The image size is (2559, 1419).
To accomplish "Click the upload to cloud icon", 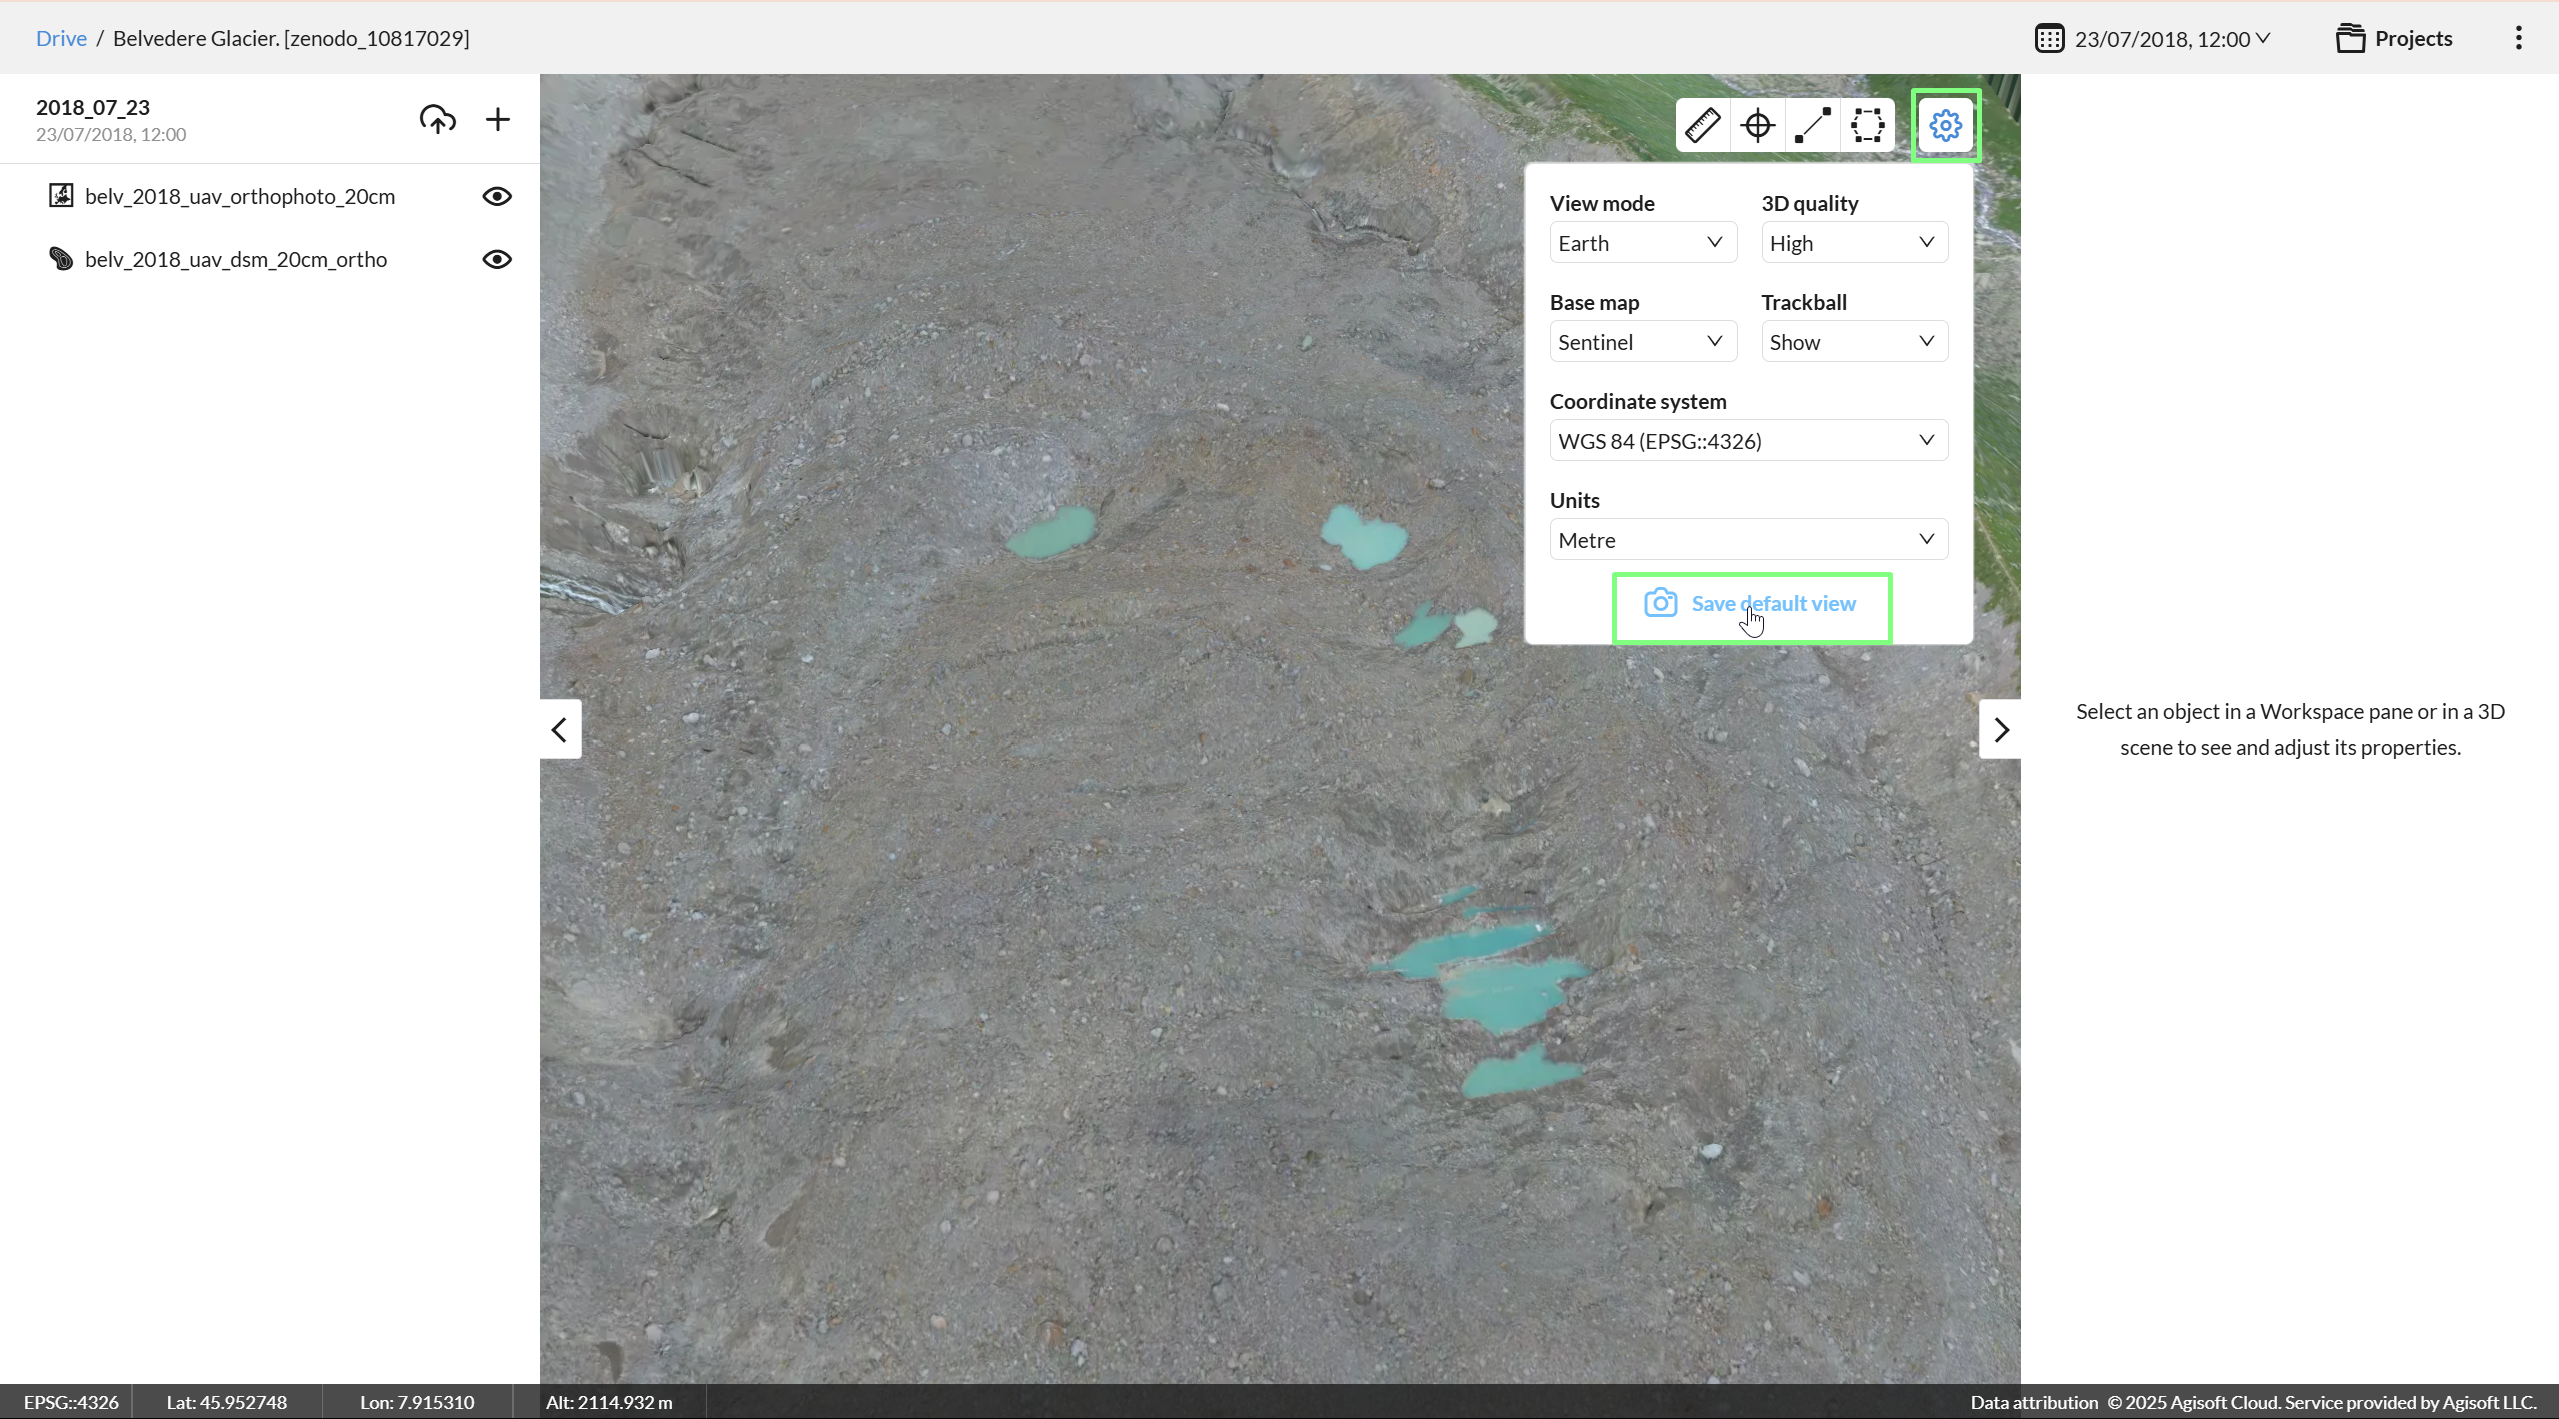I will (437, 120).
